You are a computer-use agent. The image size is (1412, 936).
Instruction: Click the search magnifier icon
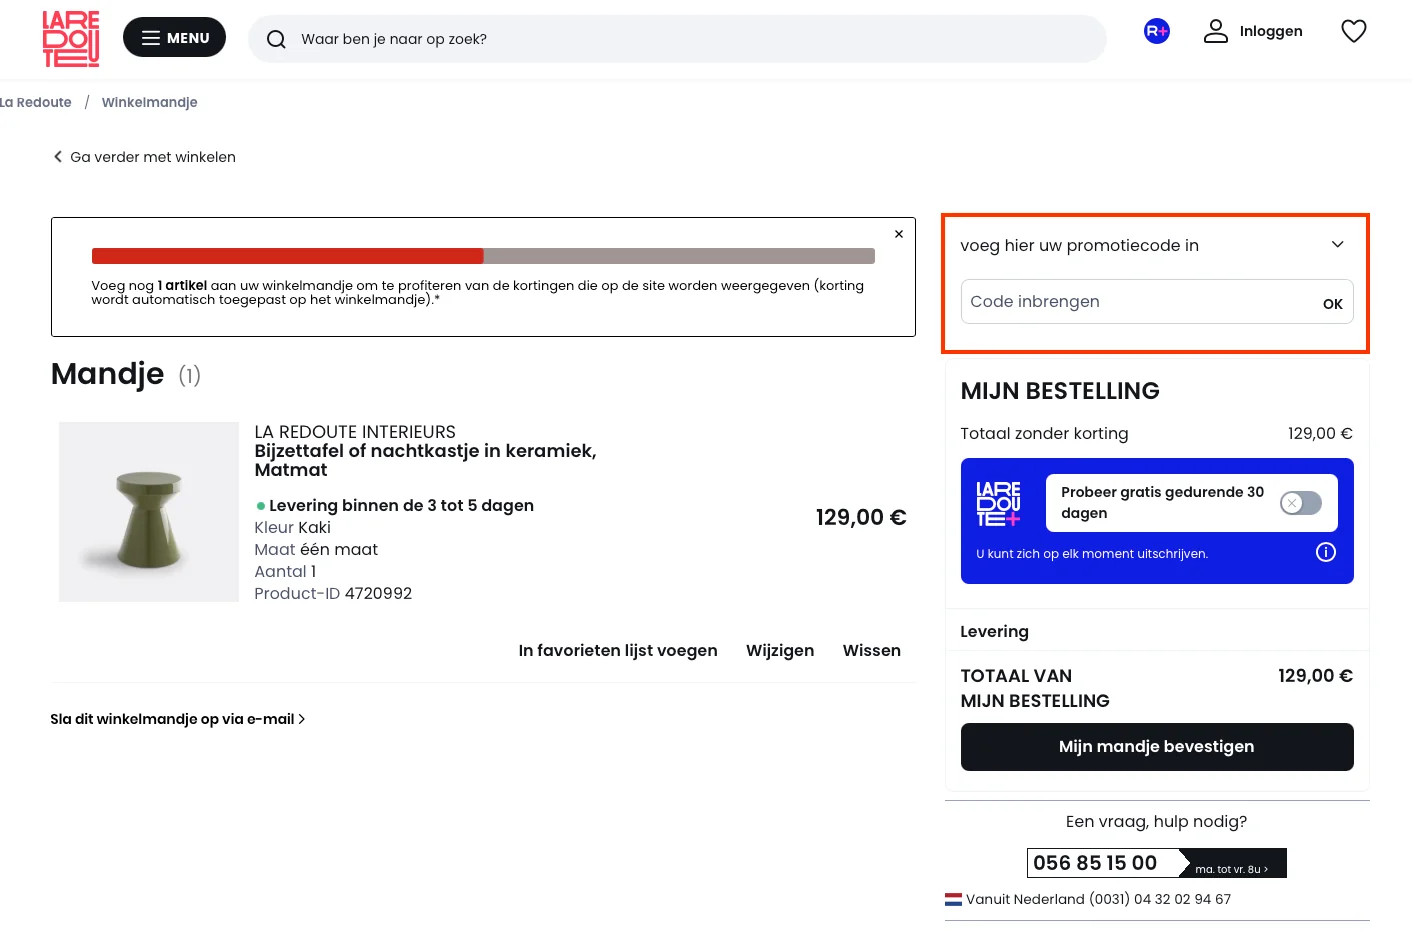276,39
